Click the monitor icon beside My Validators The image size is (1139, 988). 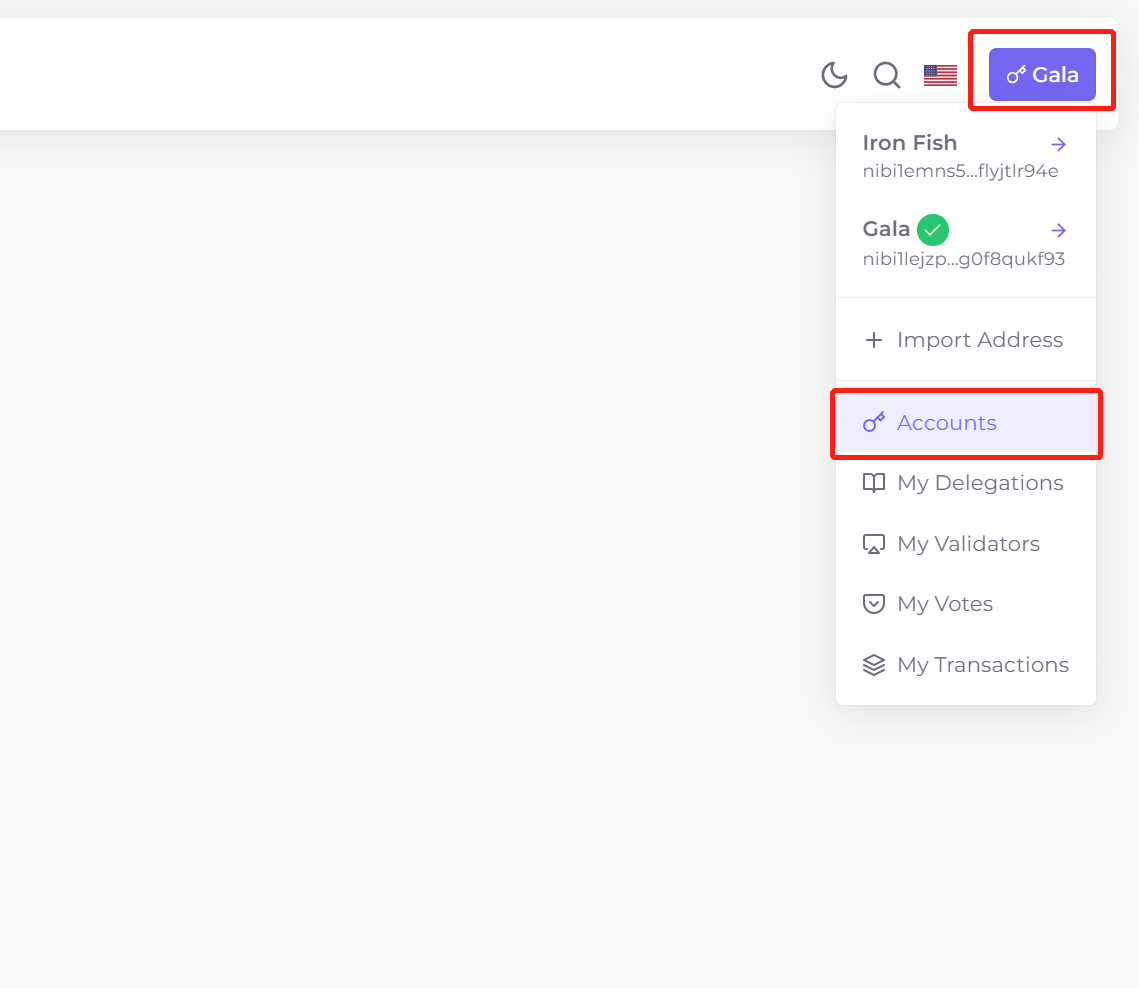[874, 544]
